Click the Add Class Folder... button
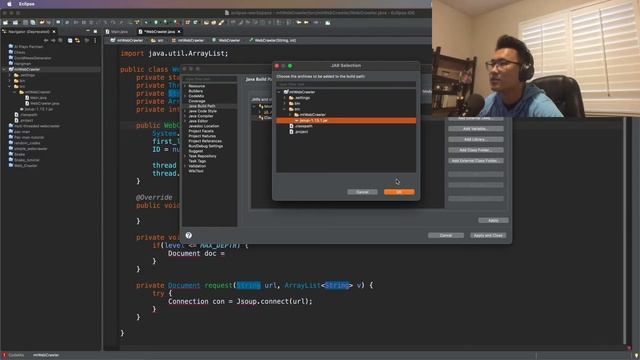The image size is (640, 360). coord(476,150)
